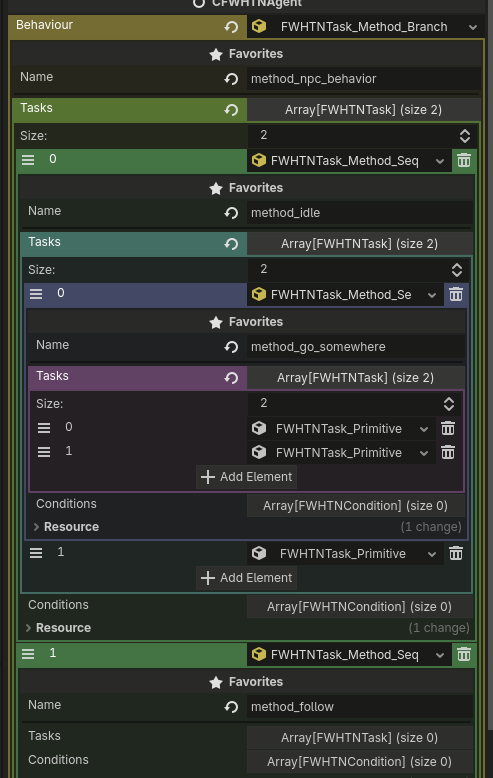Add Element to method_go_somewhere tasks array
This screenshot has height=778, width=493.
pos(246,477)
